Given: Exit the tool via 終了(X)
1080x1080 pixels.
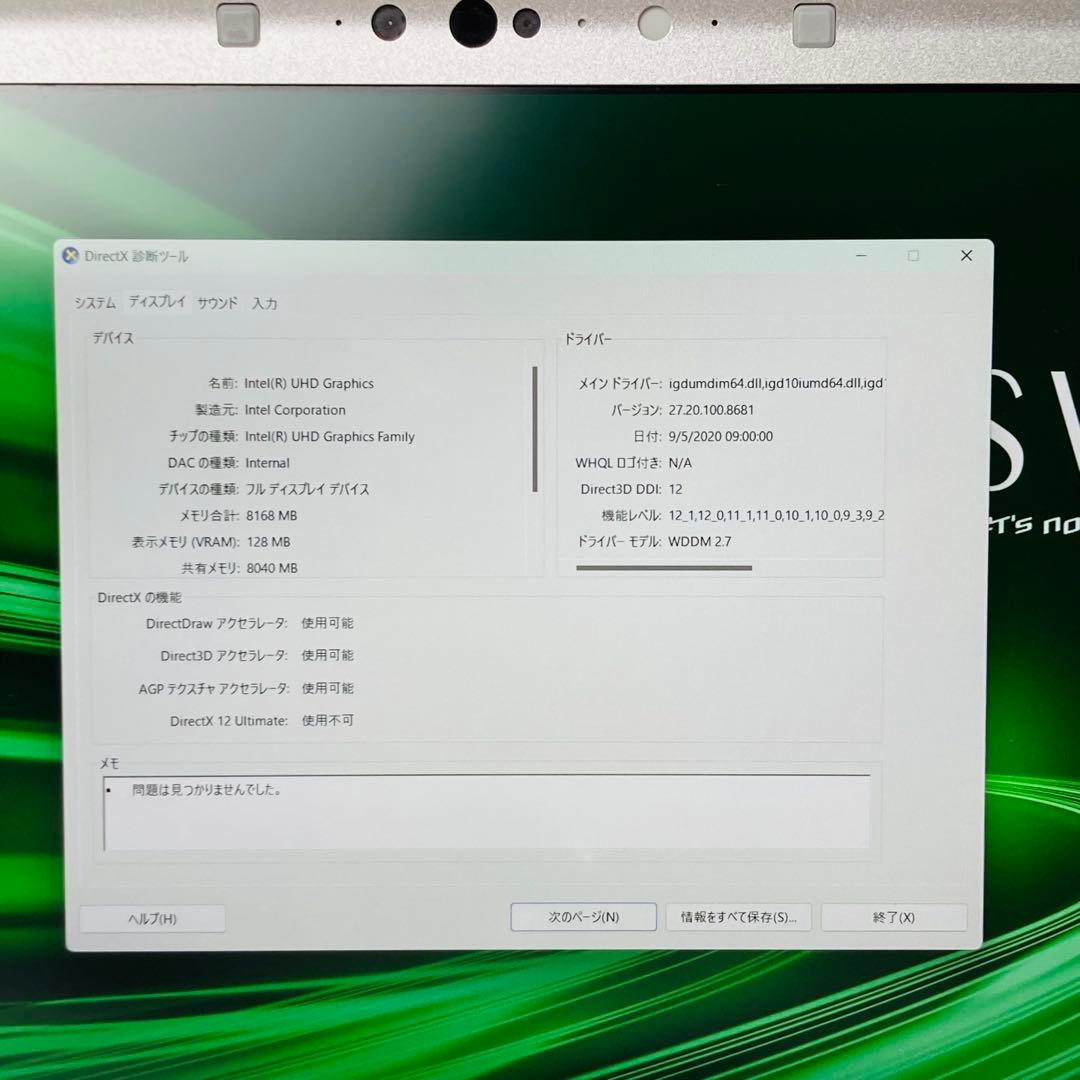Looking at the screenshot, I should coord(894,917).
